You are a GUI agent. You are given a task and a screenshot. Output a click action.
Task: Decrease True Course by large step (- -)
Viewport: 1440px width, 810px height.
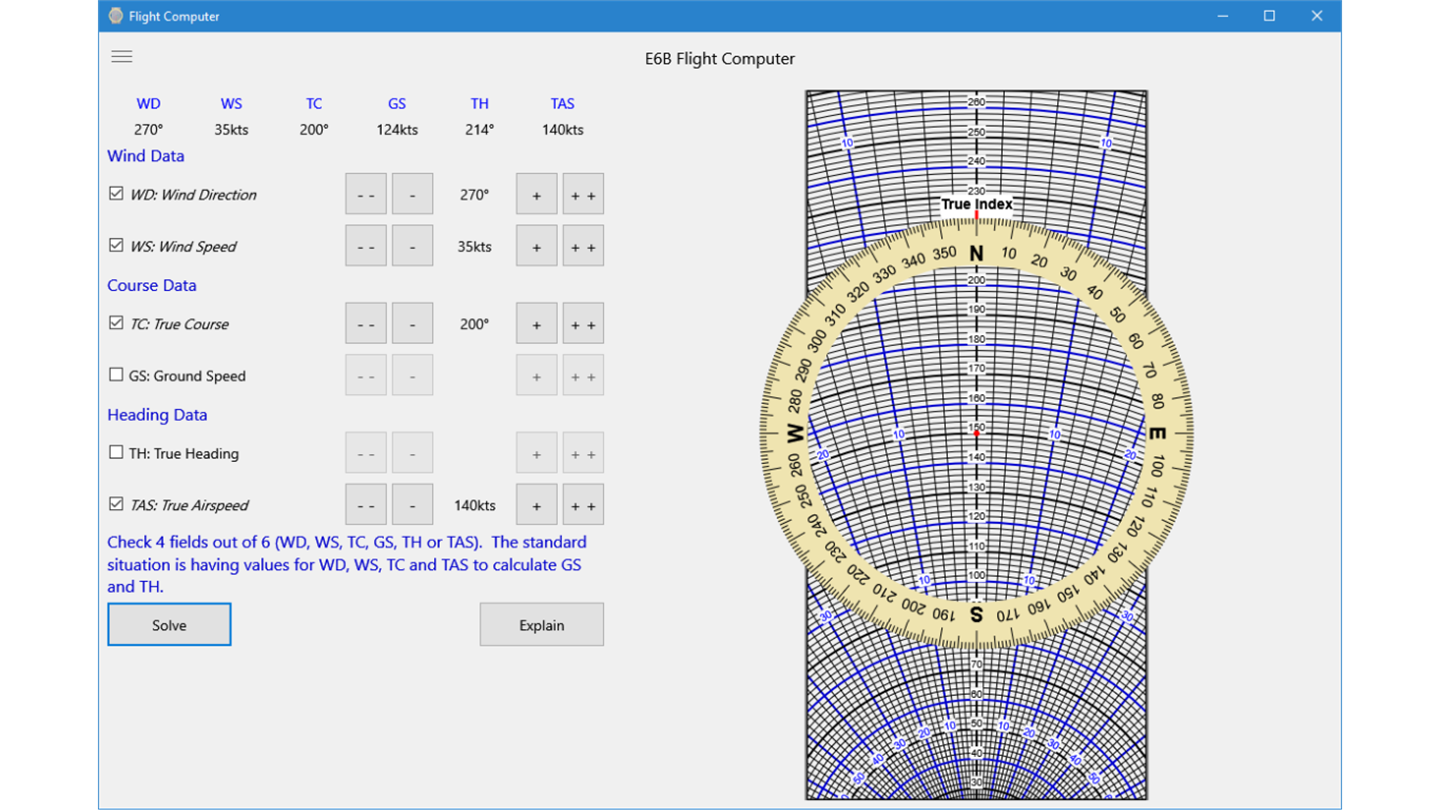pos(366,324)
